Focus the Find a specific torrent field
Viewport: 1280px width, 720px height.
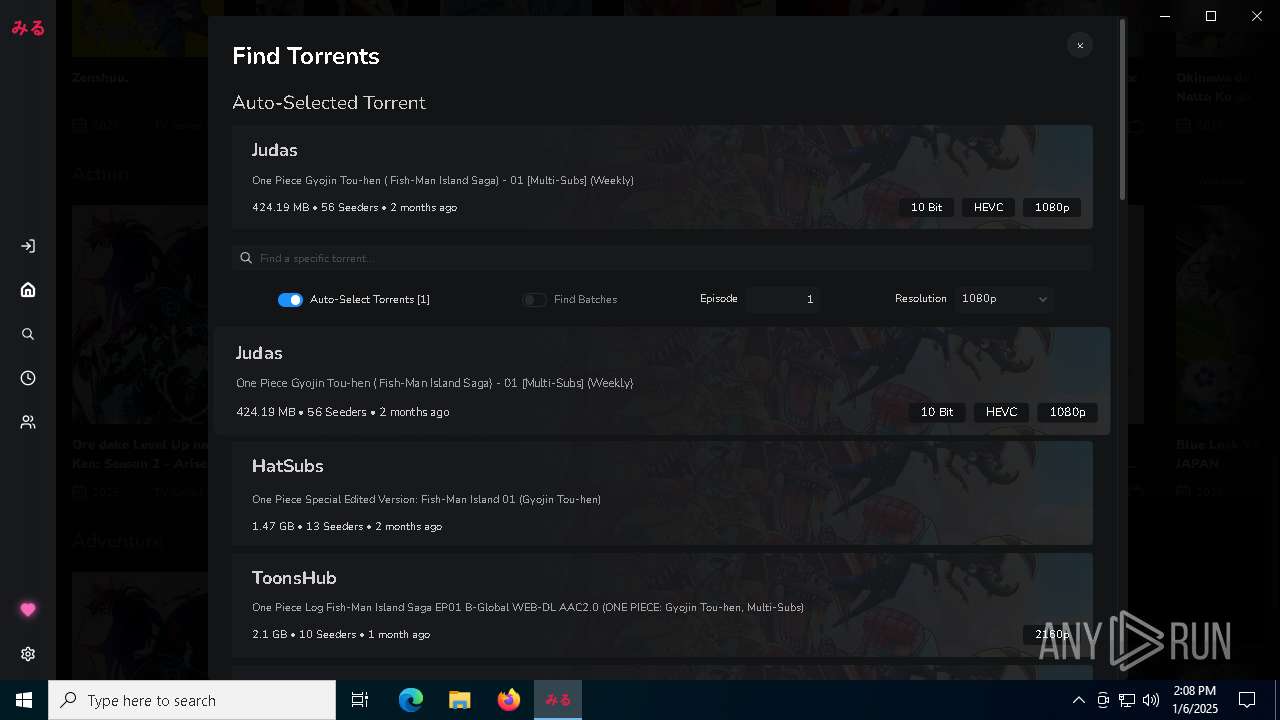[x=662, y=258]
